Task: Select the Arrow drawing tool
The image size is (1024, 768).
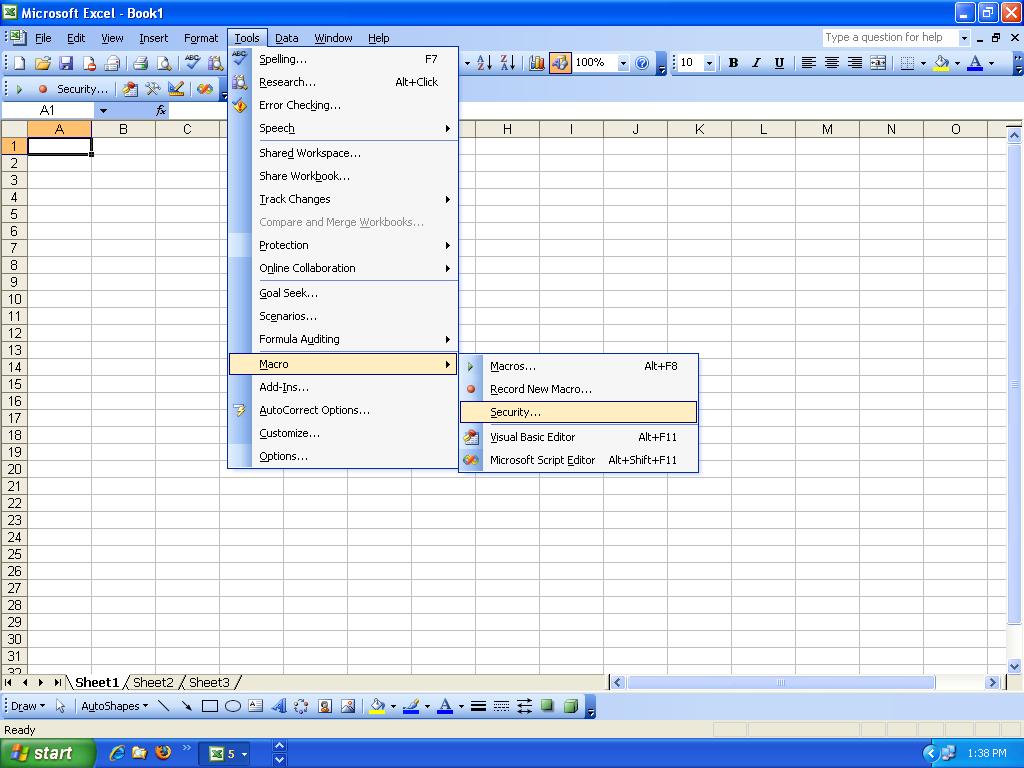Action: click(187, 706)
